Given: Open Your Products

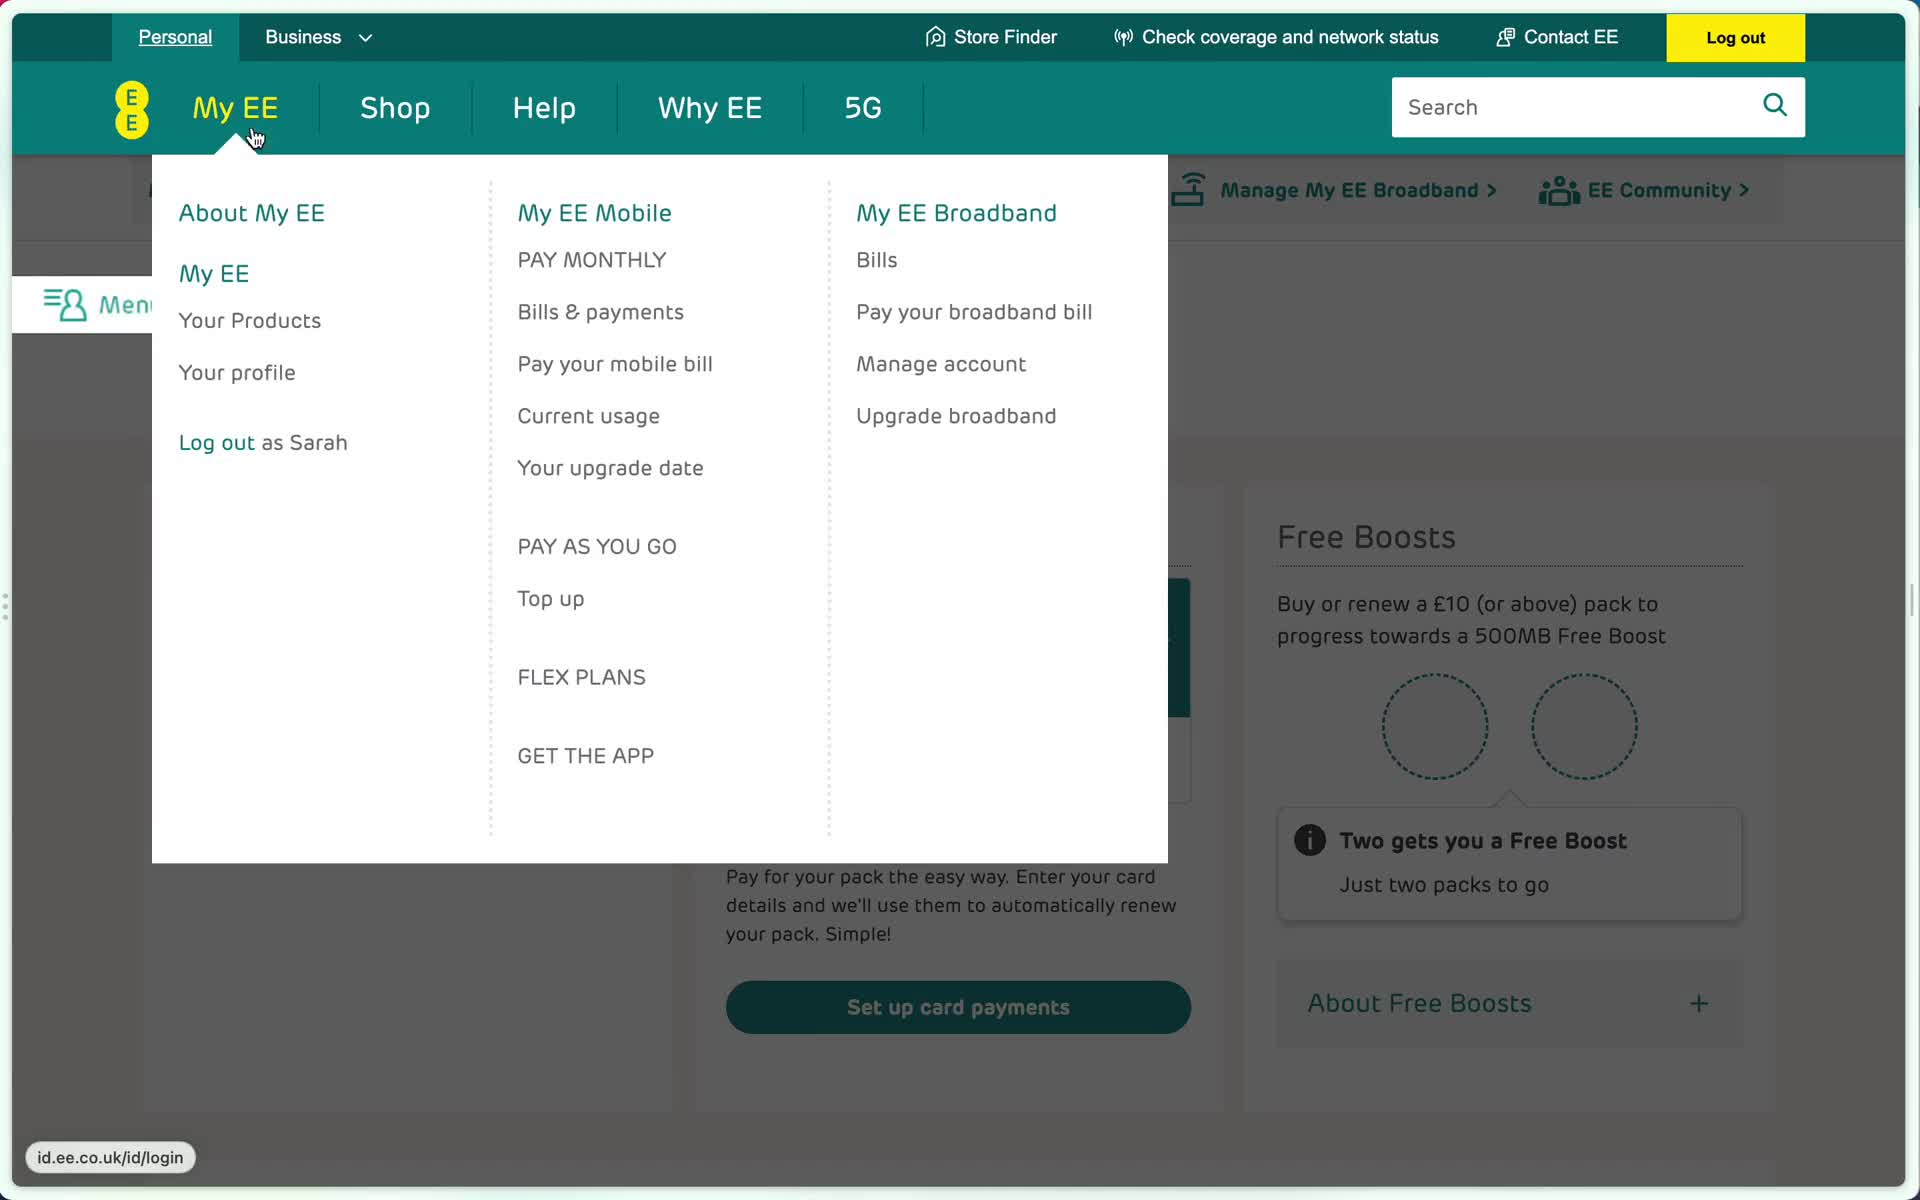Looking at the screenshot, I should click(x=250, y=321).
